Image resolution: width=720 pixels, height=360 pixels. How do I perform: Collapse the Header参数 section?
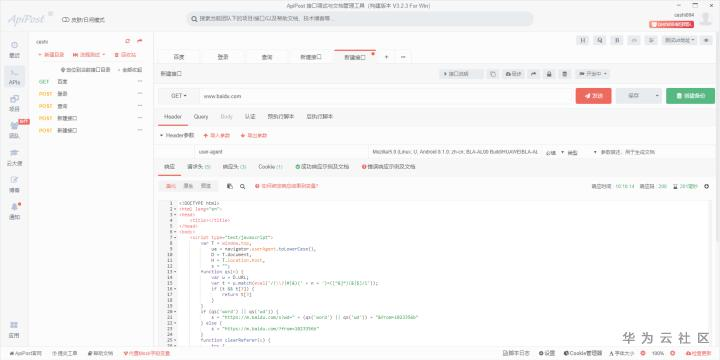[177, 136]
